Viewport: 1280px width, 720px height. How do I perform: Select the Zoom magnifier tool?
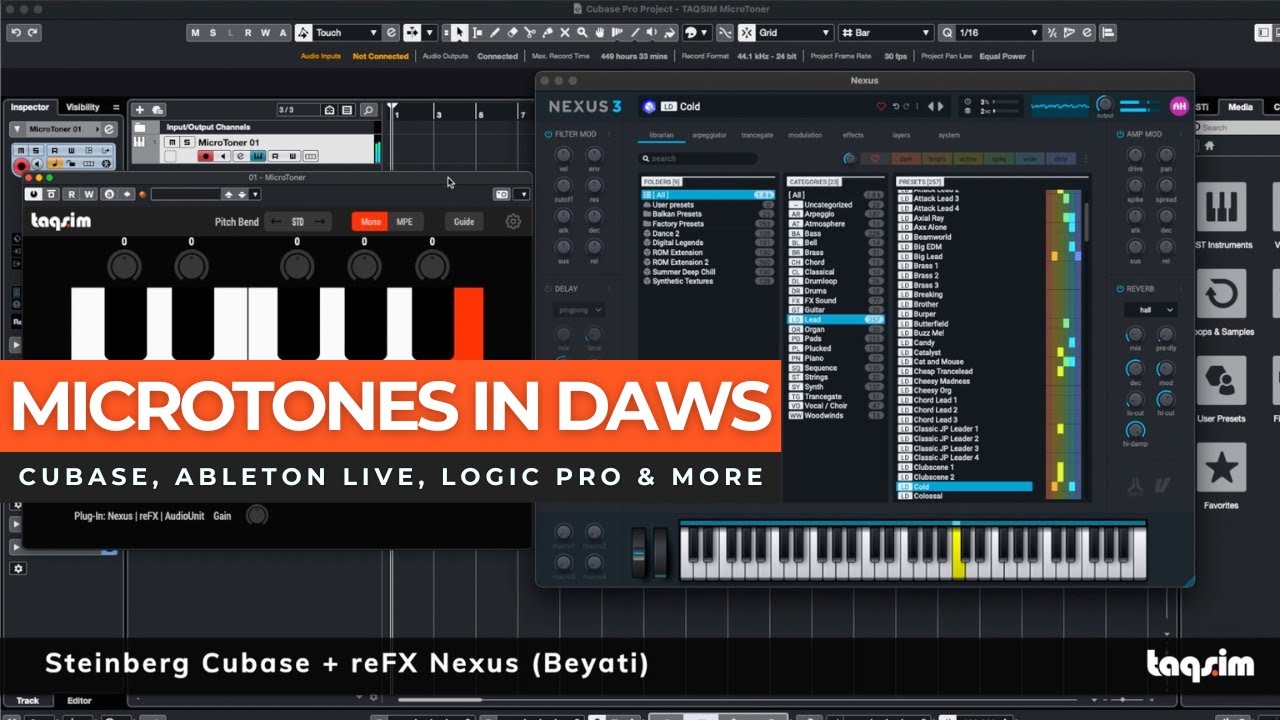(x=584, y=33)
